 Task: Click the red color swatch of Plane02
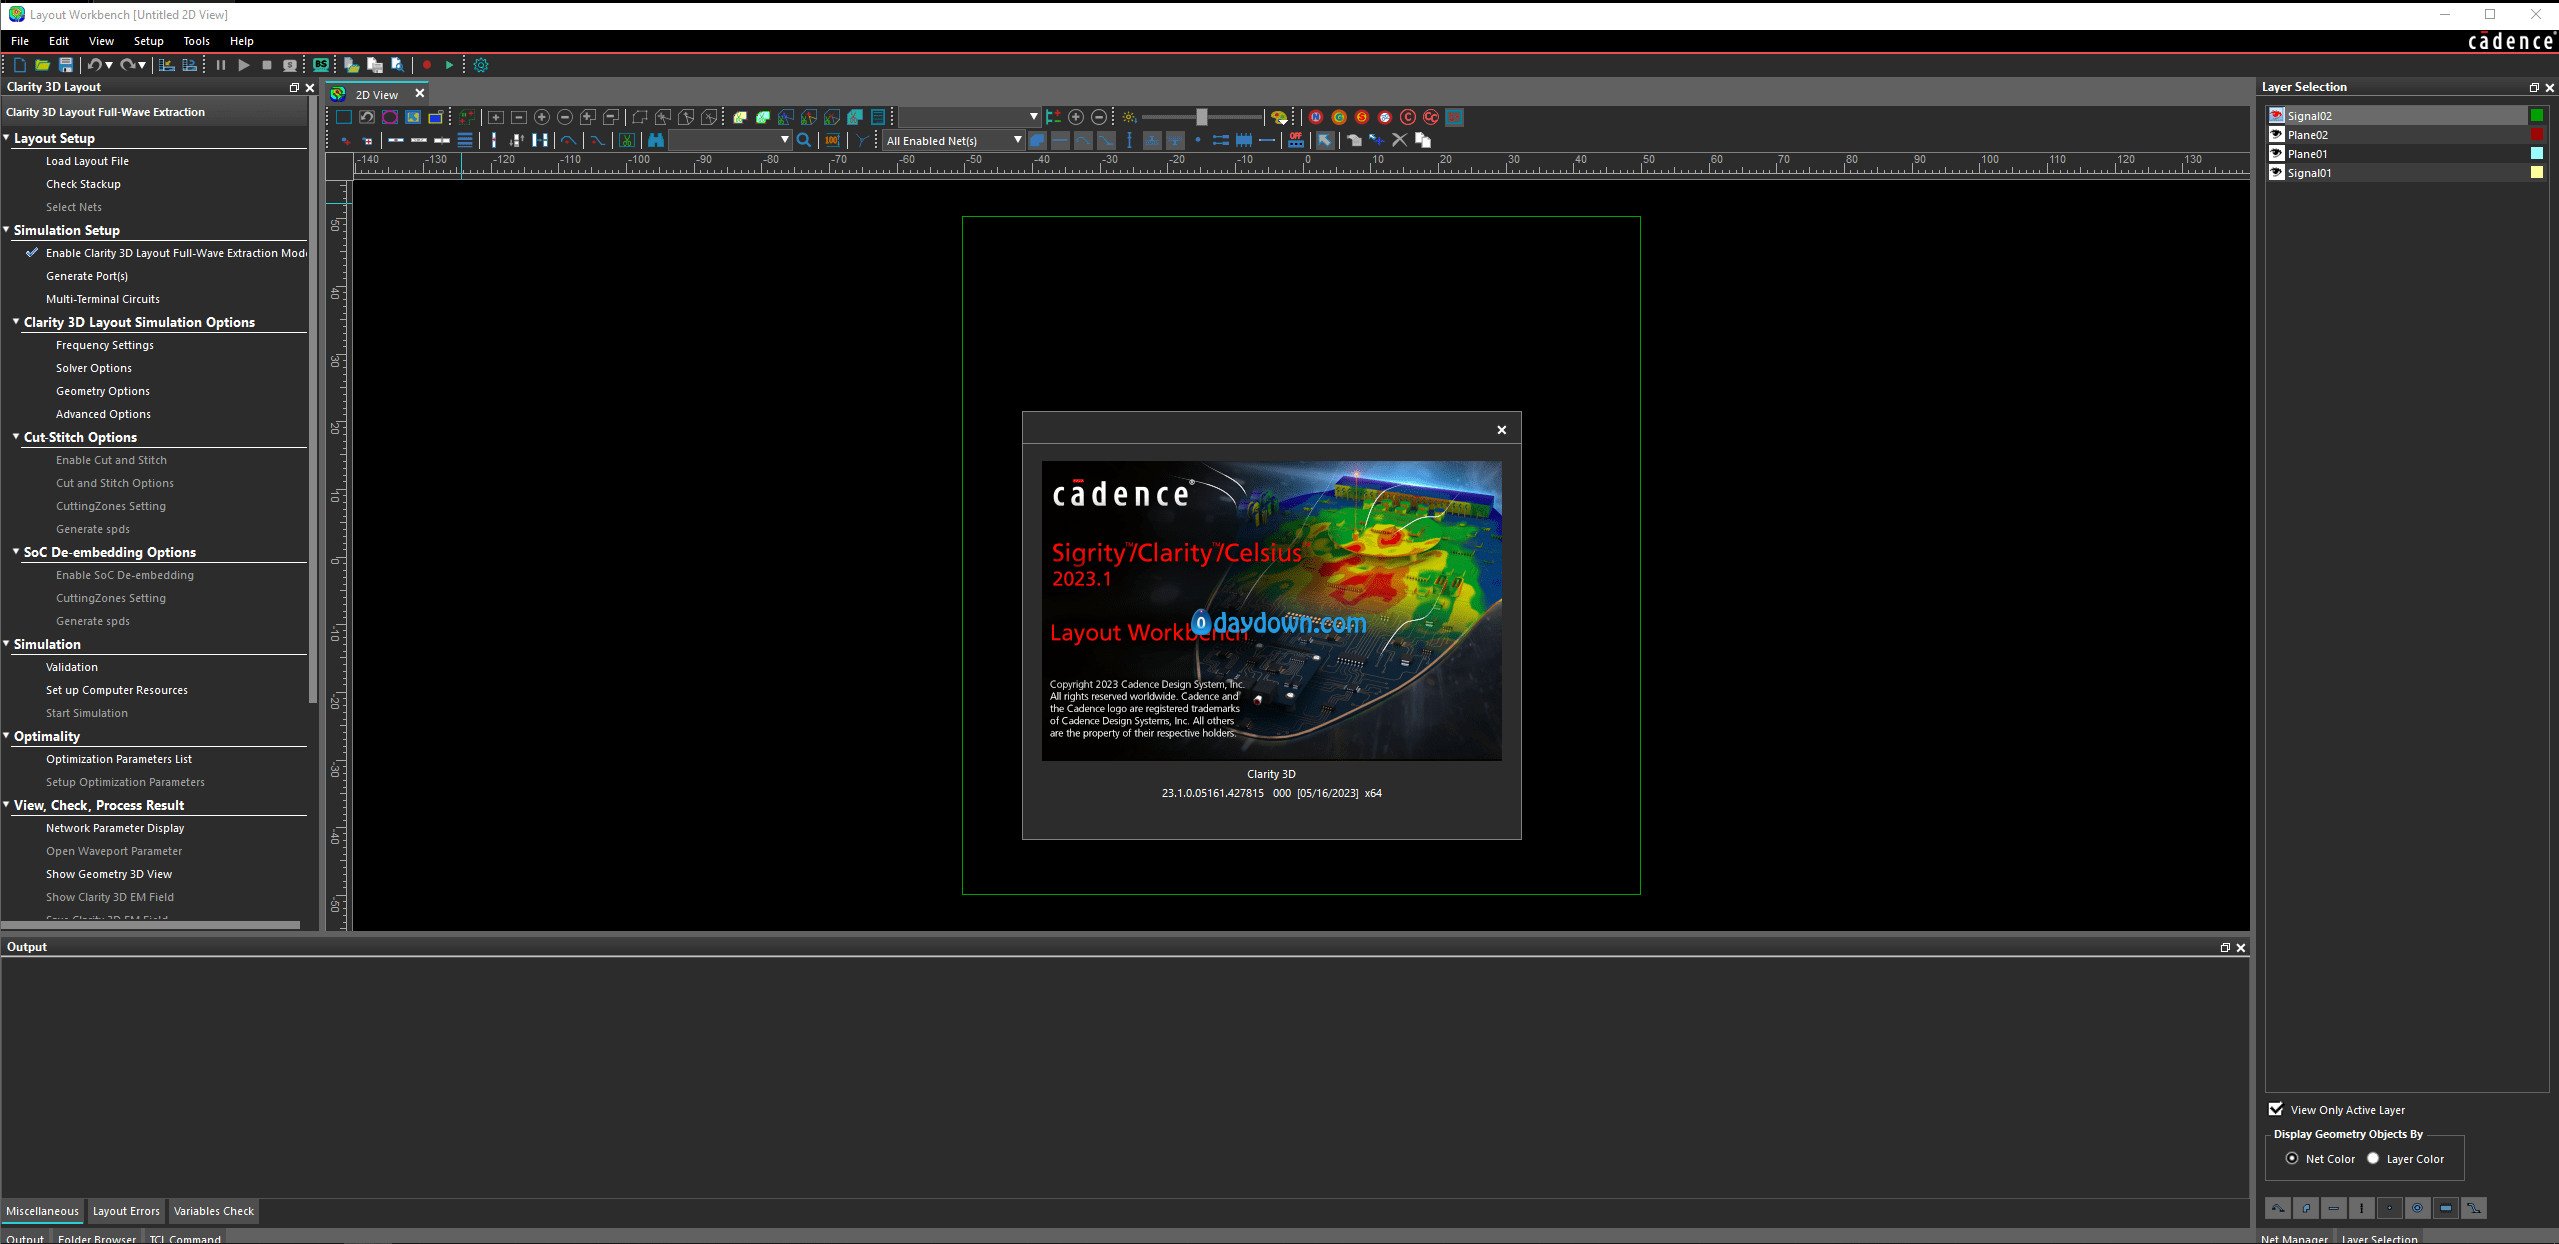pos(2536,134)
